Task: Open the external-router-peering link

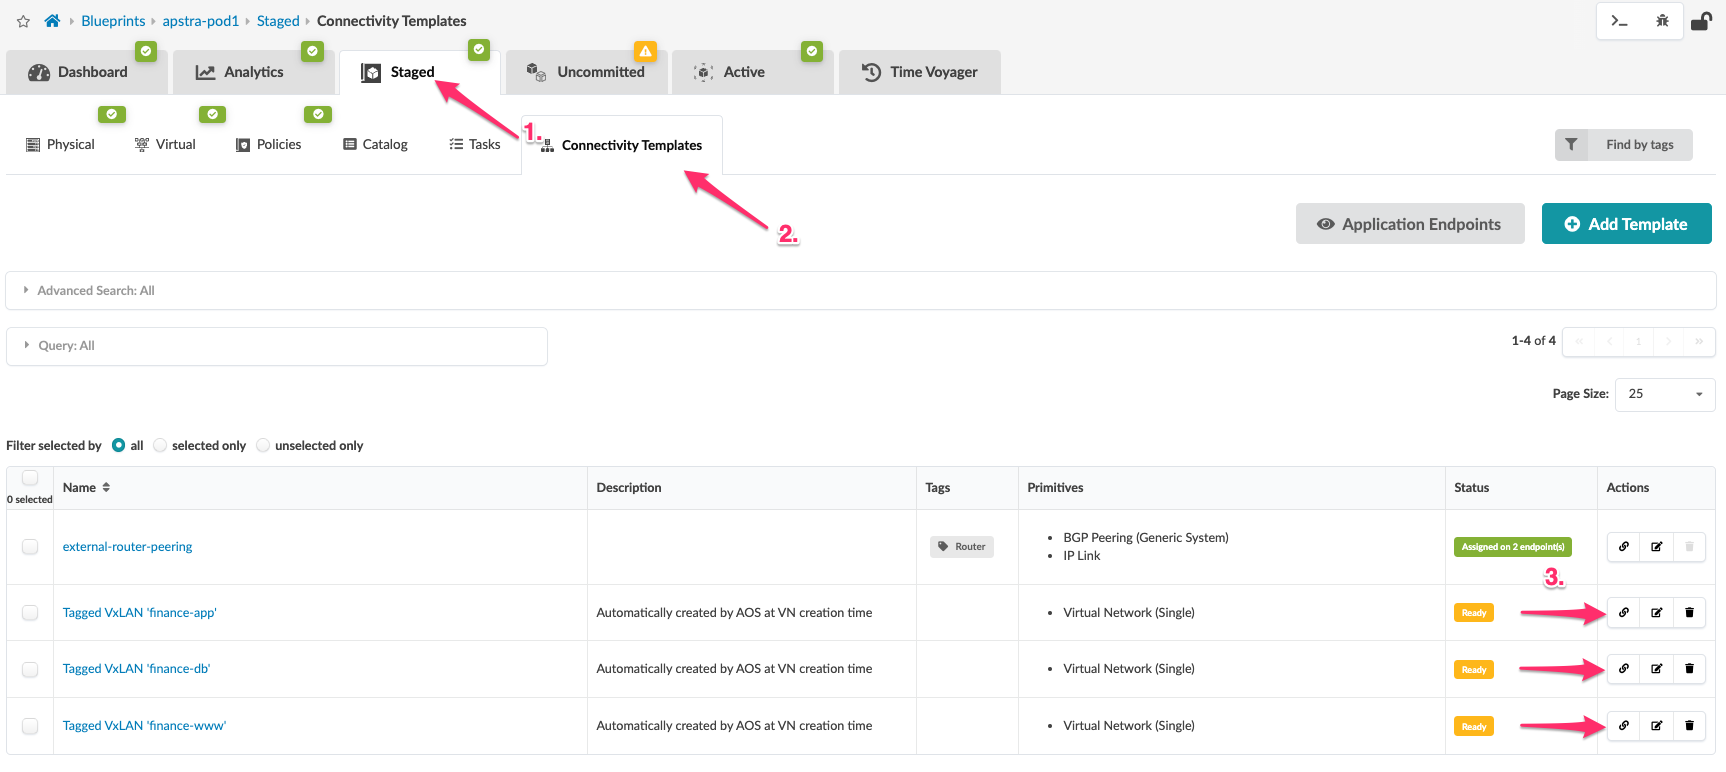Action: [x=127, y=547]
